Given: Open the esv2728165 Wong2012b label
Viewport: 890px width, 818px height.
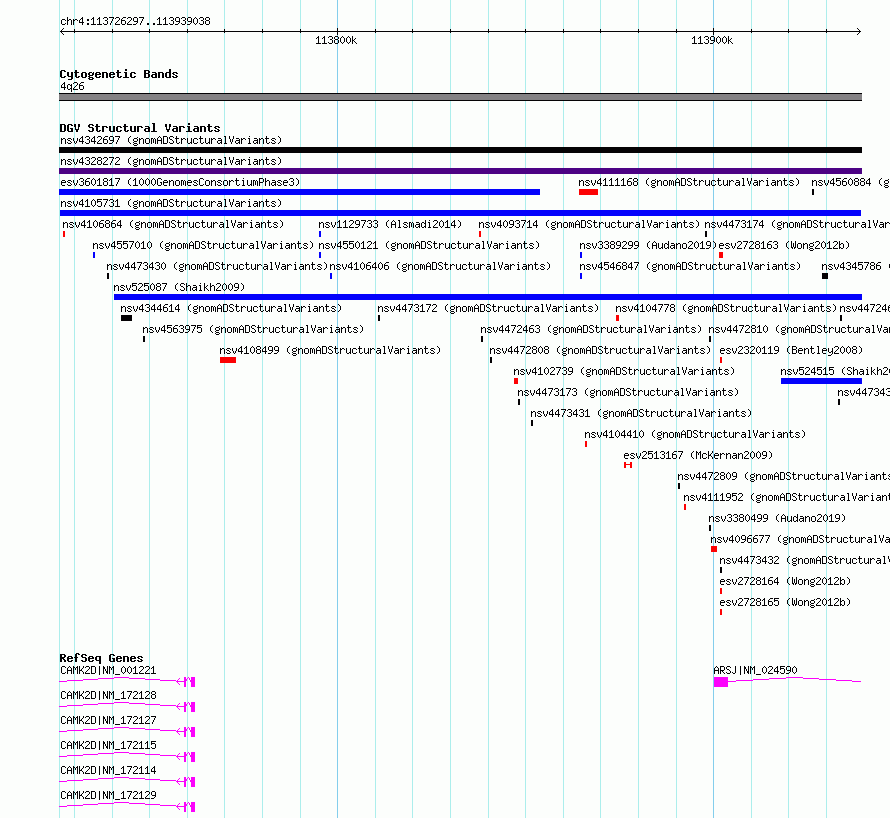Looking at the screenshot, I should pyautogui.click(x=785, y=602).
